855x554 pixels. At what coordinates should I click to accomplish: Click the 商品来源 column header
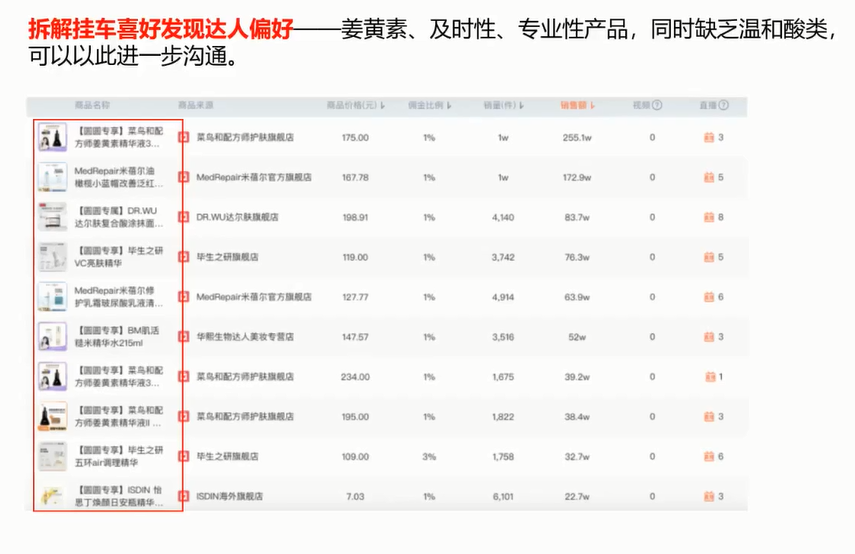click(x=195, y=105)
